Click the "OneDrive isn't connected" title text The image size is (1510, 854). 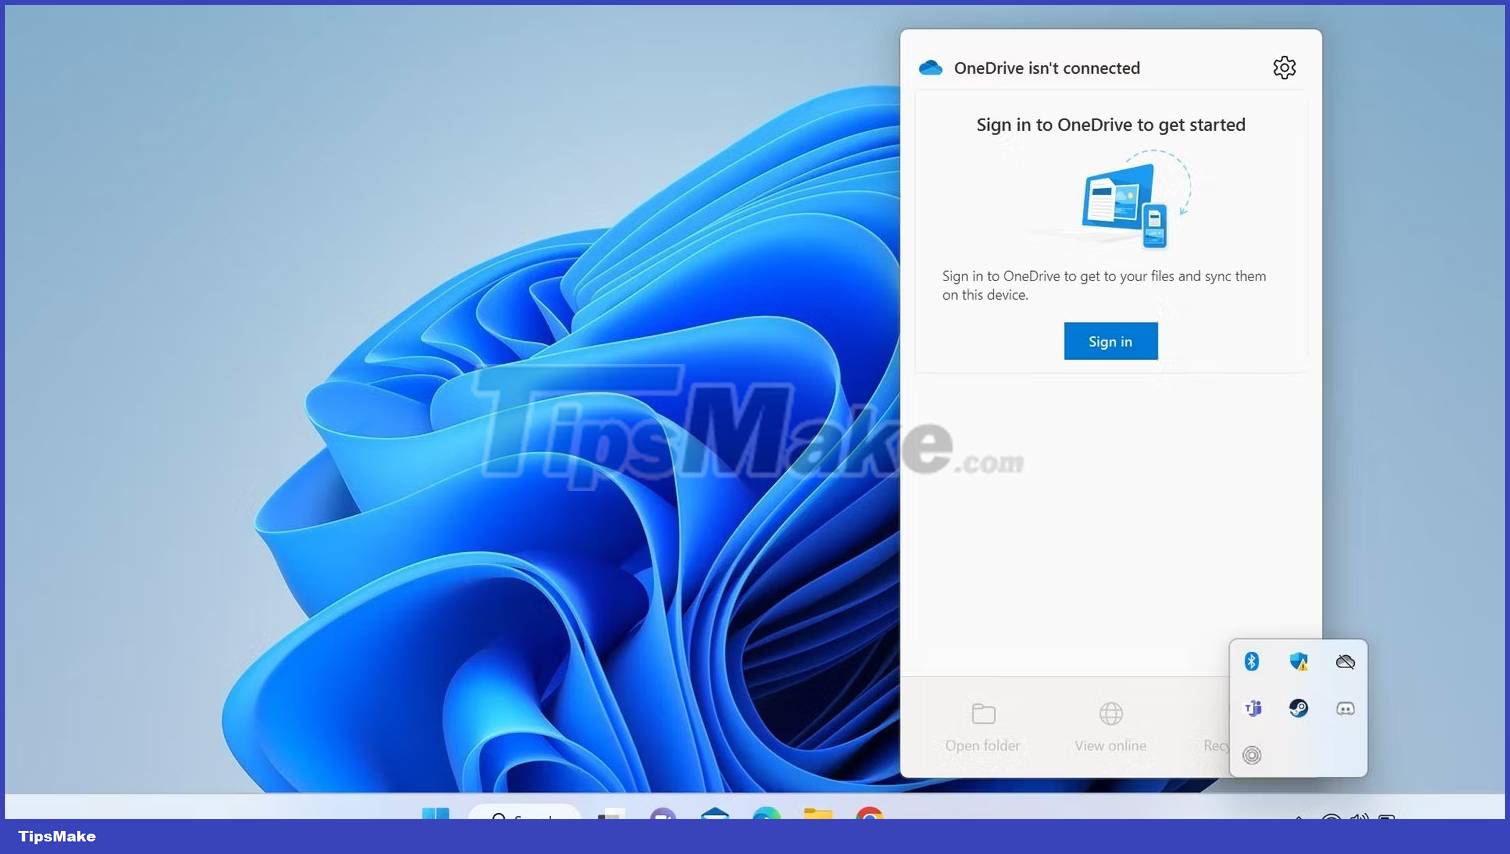point(1046,68)
